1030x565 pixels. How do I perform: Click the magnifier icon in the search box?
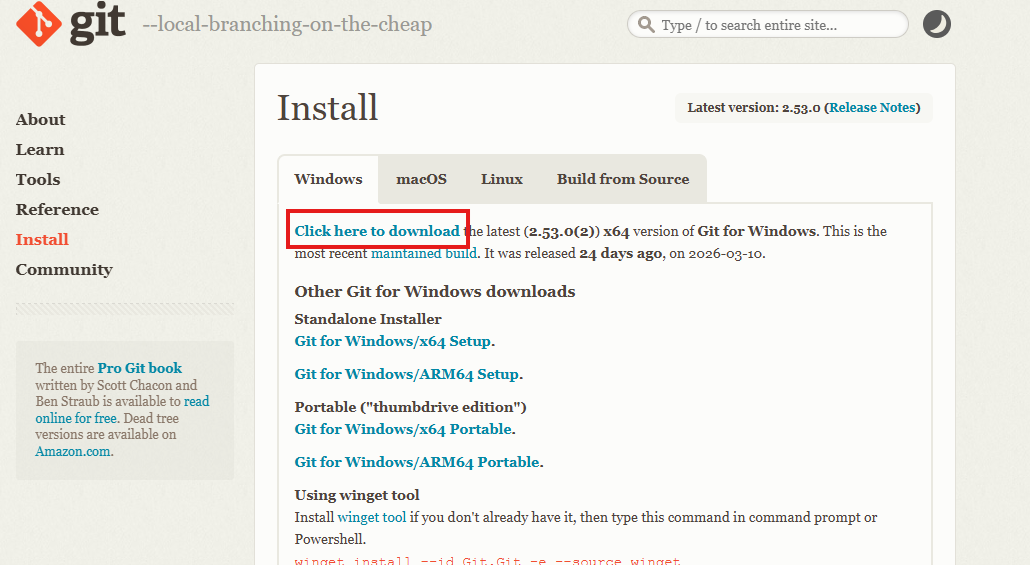pos(646,25)
